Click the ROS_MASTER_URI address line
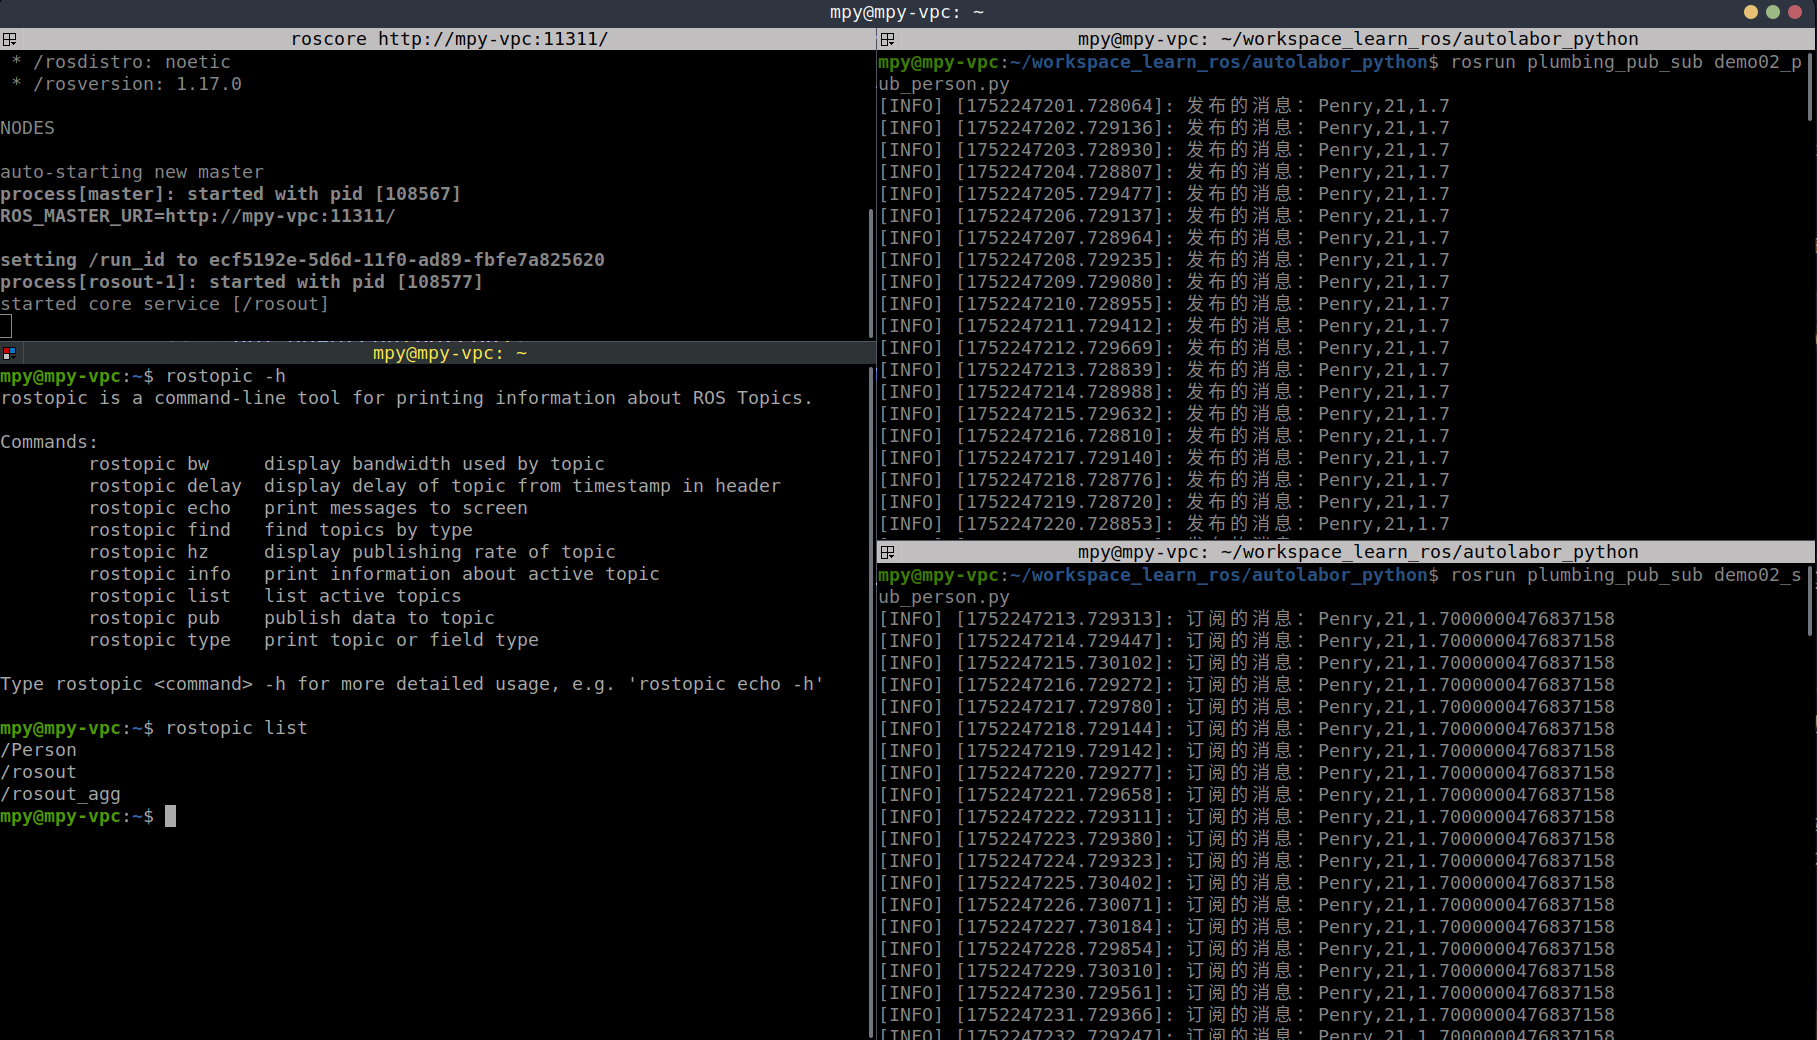 198,216
